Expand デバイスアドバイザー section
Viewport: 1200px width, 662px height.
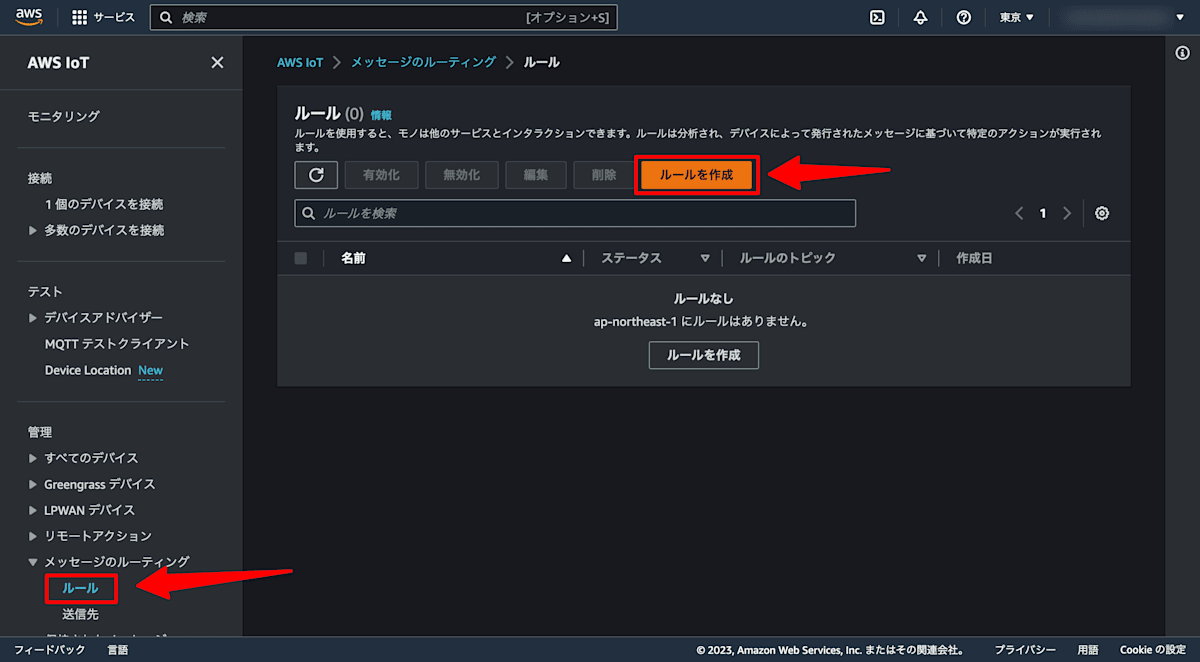point(33,318)
